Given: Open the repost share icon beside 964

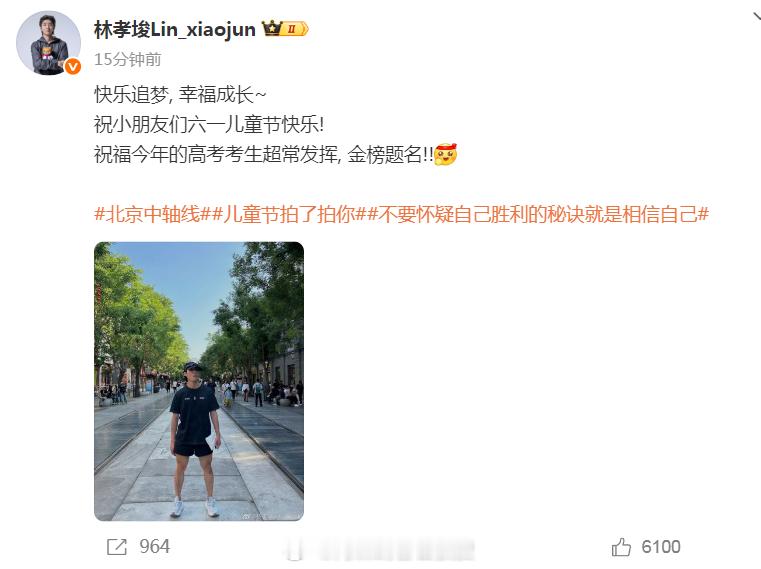Looking at the screenshot, I should (x=116, y=547).
